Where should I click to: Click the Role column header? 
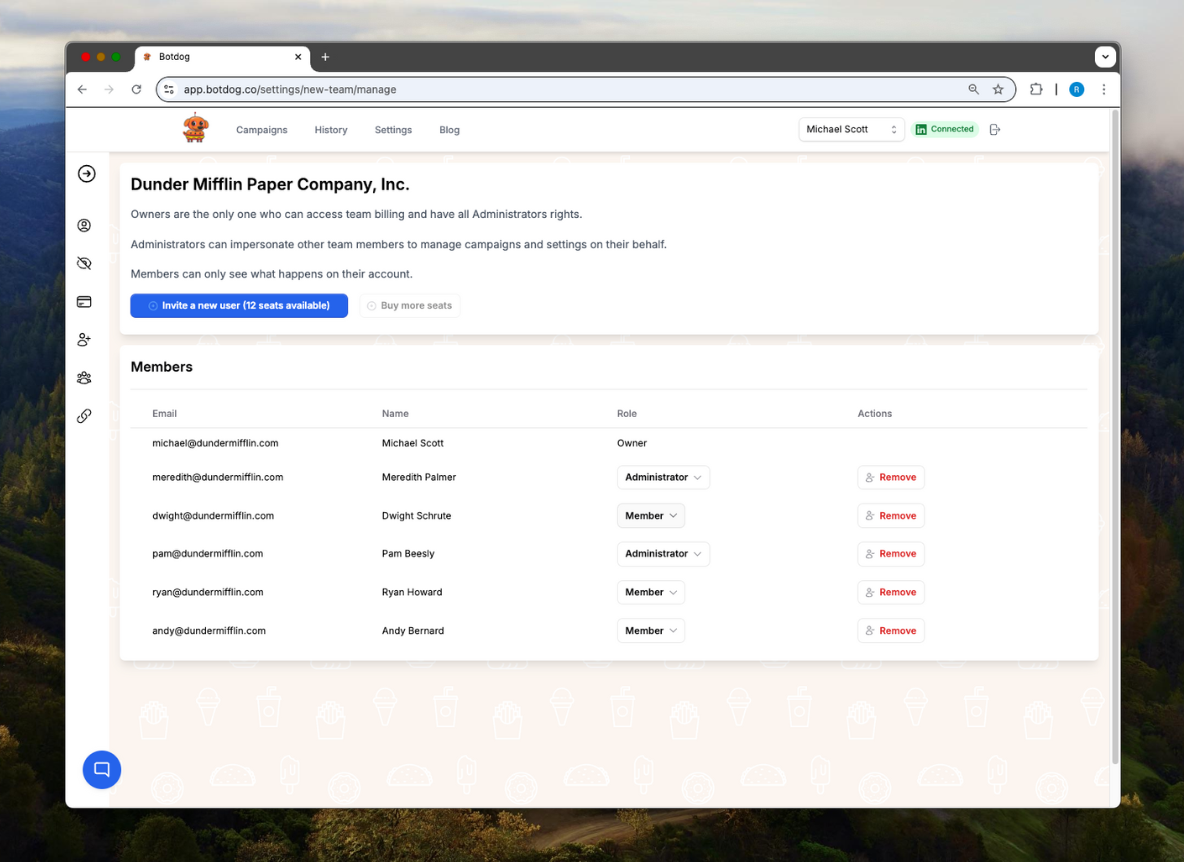point(627,414)
